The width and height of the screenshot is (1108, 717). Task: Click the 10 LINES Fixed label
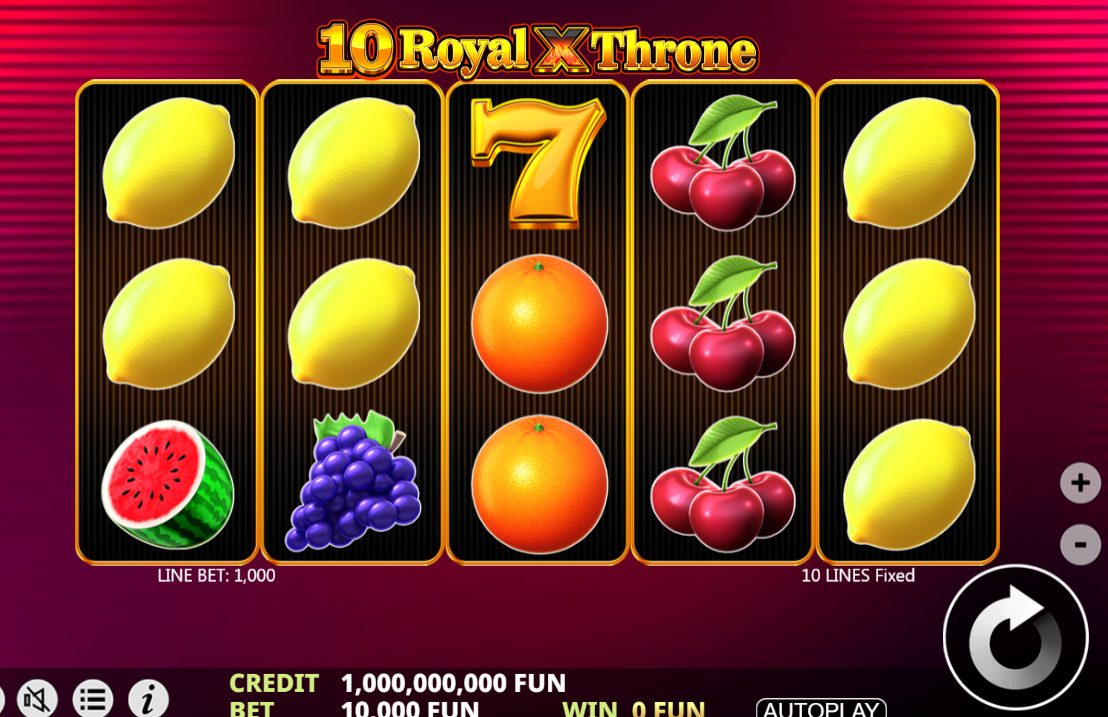pyautogui.click(x=858, y=576)
